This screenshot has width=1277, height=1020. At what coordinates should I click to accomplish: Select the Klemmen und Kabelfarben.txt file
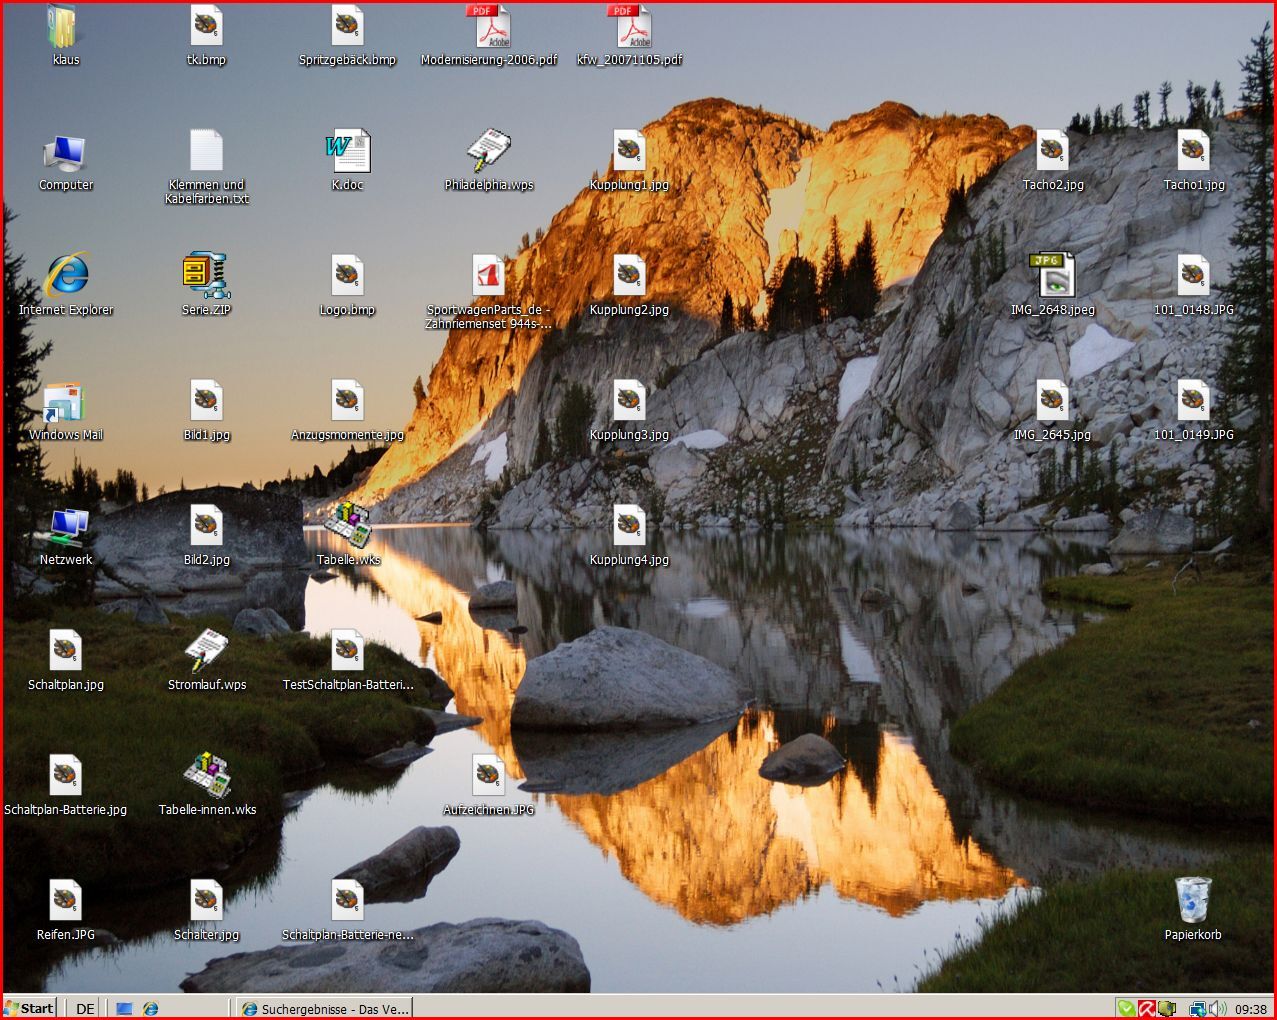click(206, 151)
